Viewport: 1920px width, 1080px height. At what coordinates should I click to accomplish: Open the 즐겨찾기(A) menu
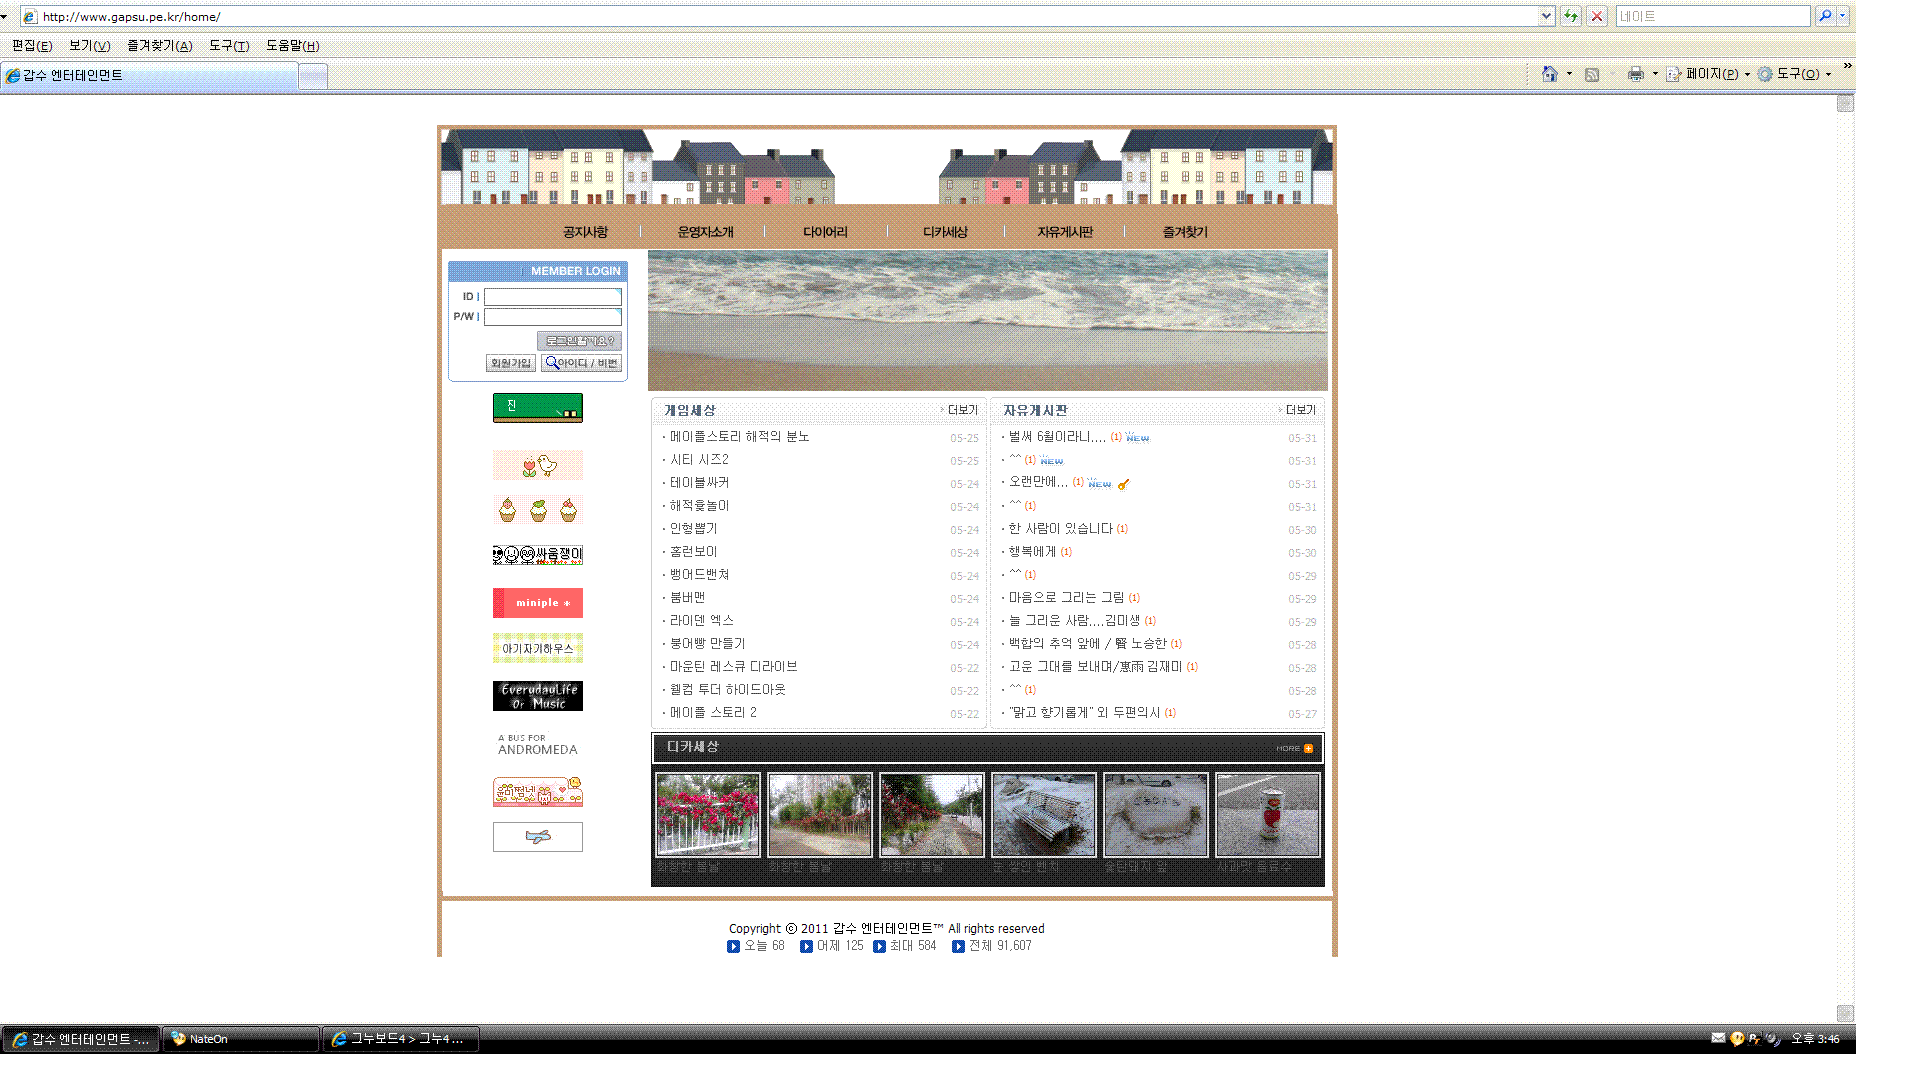click(159, 46)
